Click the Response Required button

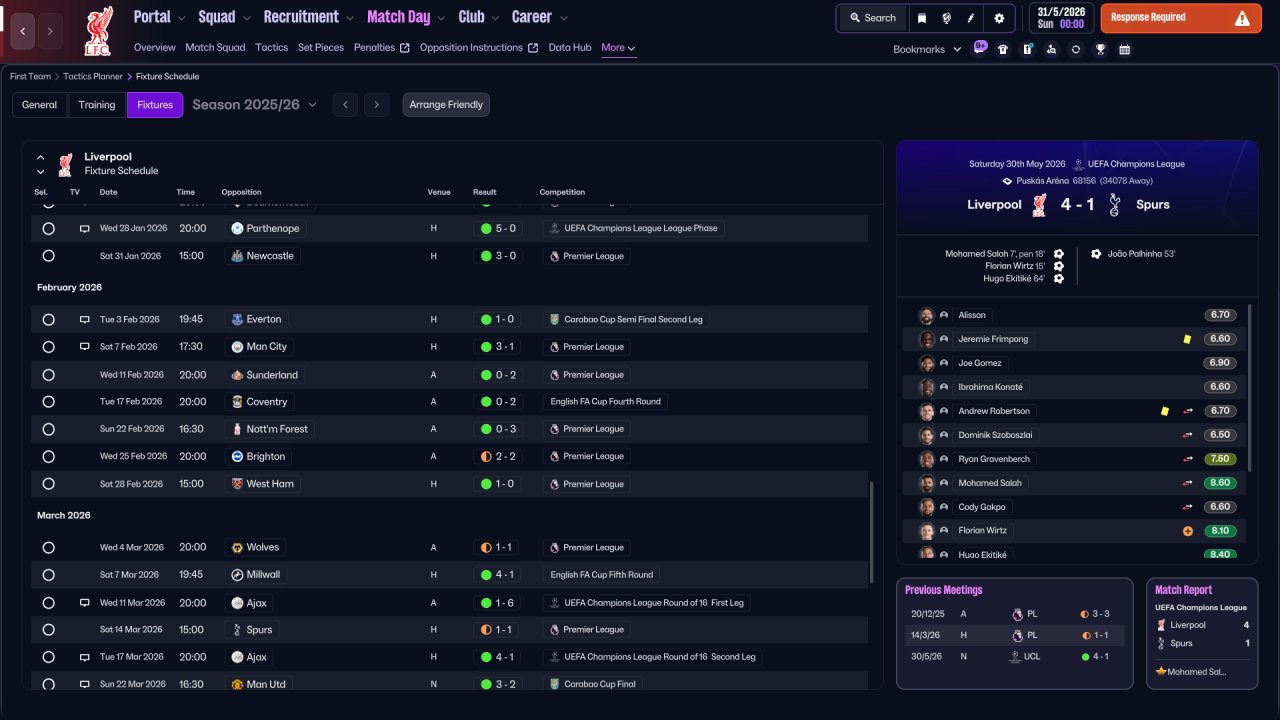coord(1181,18)
